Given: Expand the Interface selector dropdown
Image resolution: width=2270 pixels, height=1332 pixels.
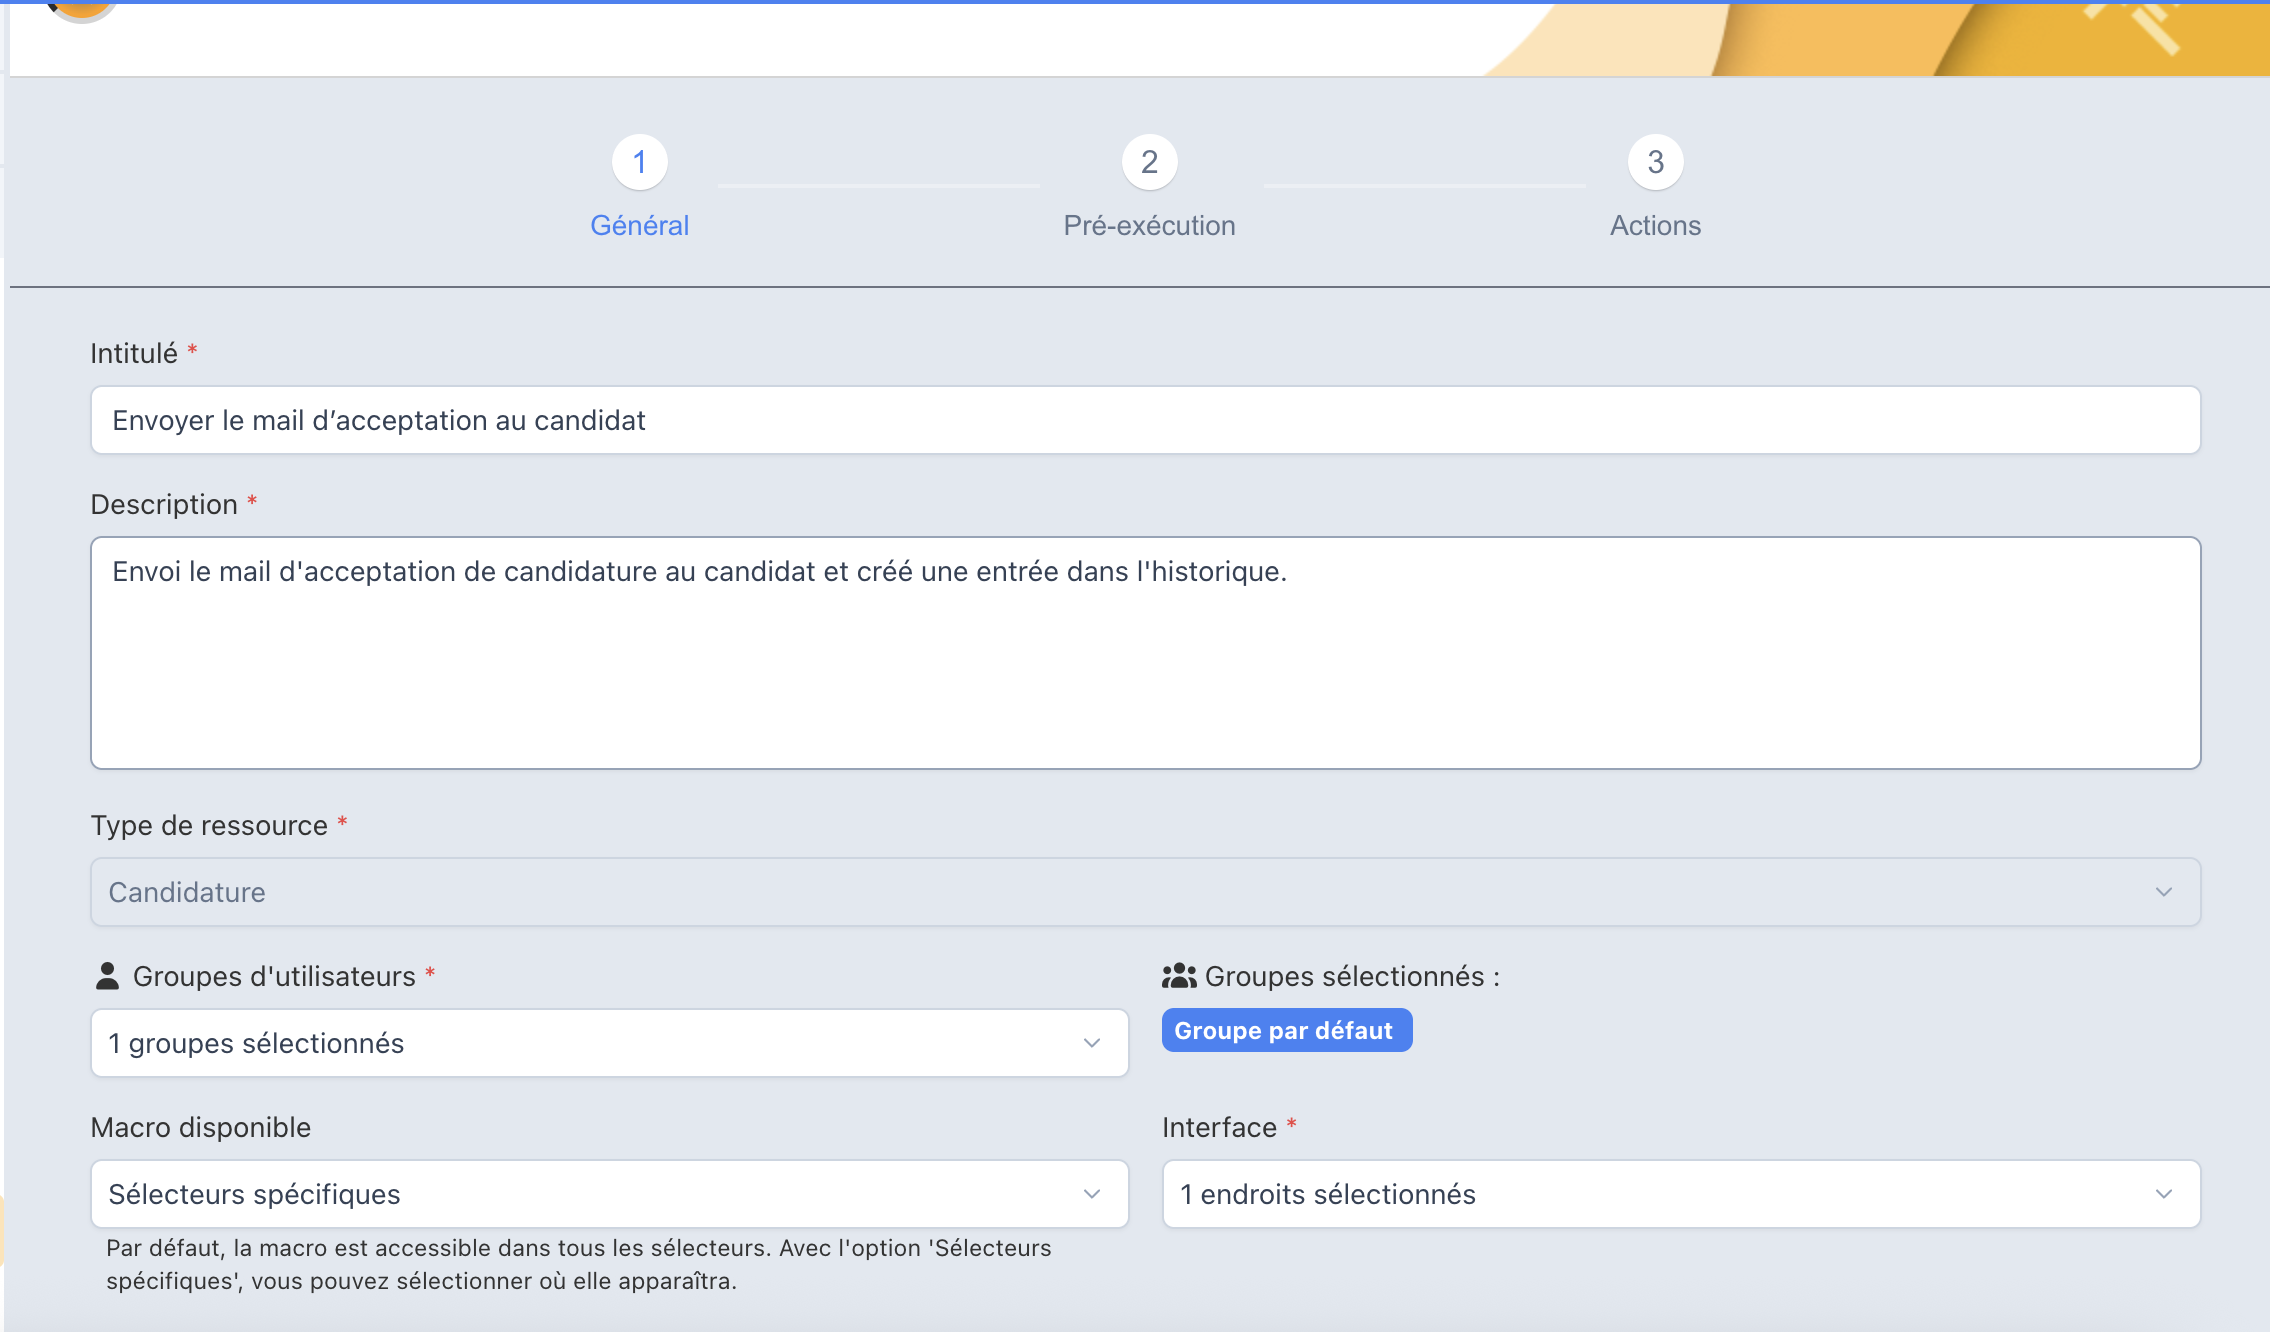Looking at the screenshot, I should (1682, 1194).
